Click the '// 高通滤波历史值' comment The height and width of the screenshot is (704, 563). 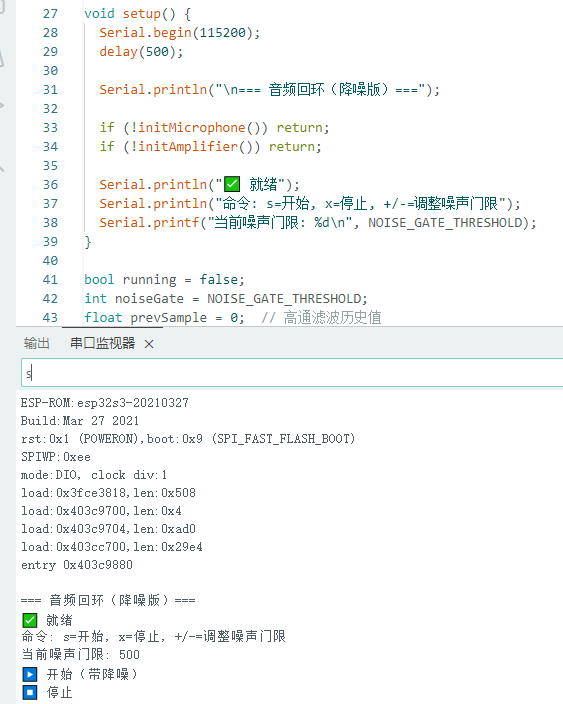321,317
